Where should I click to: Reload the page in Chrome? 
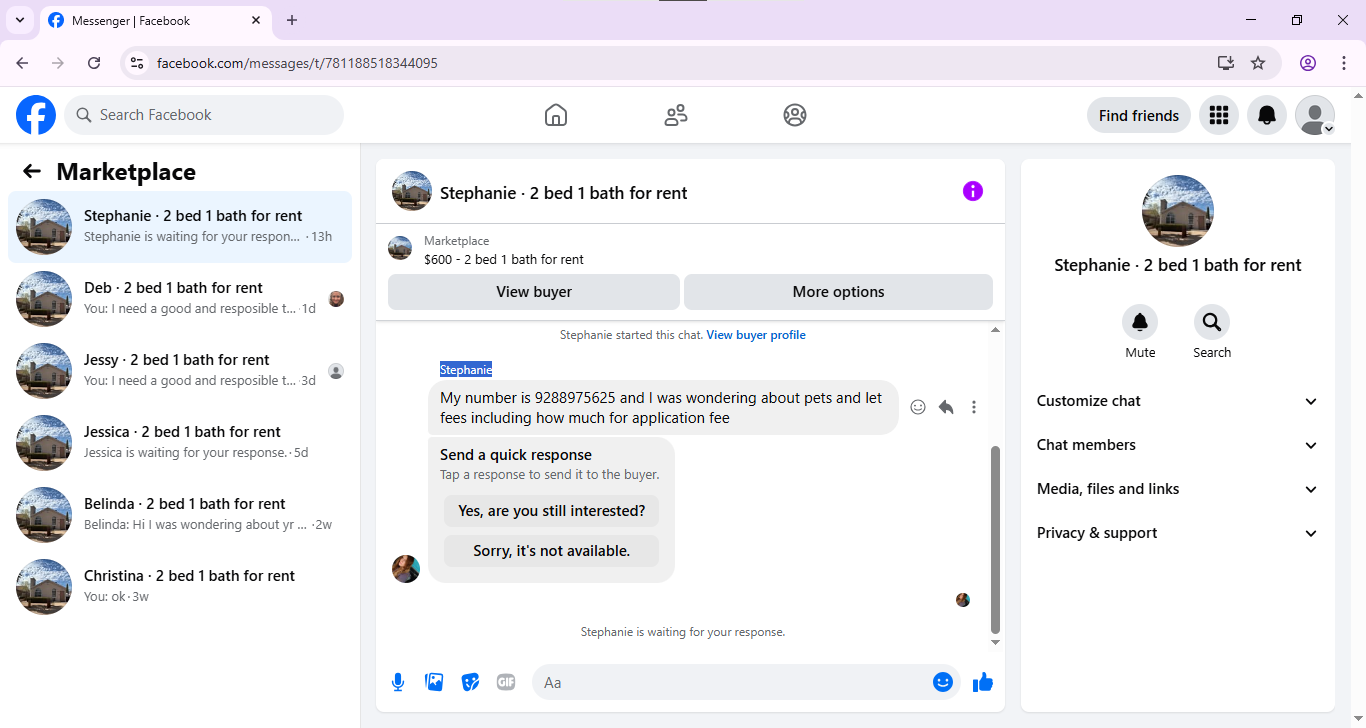point(94,63)
